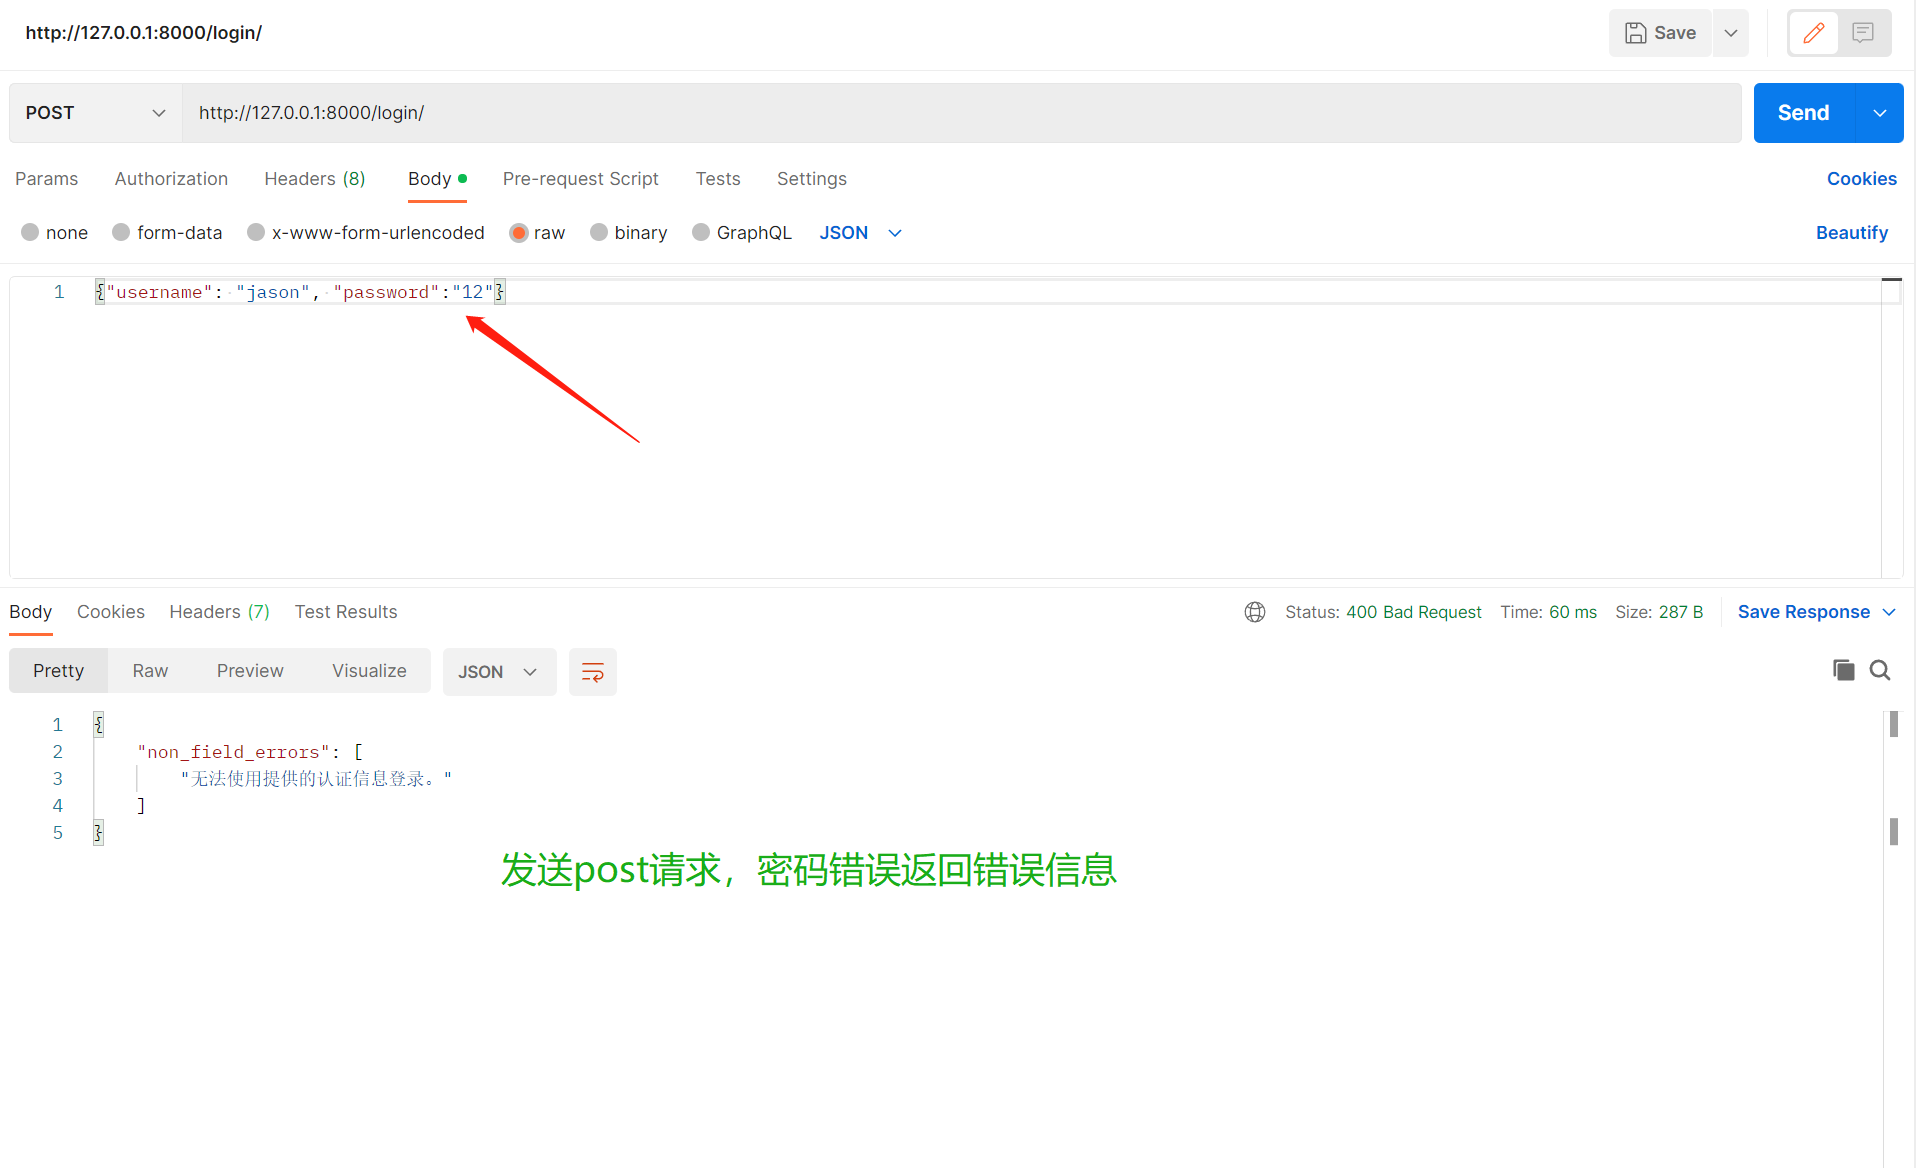1921x1168 pixels.
Task: Select the binary body radio button
Action: 599,233
